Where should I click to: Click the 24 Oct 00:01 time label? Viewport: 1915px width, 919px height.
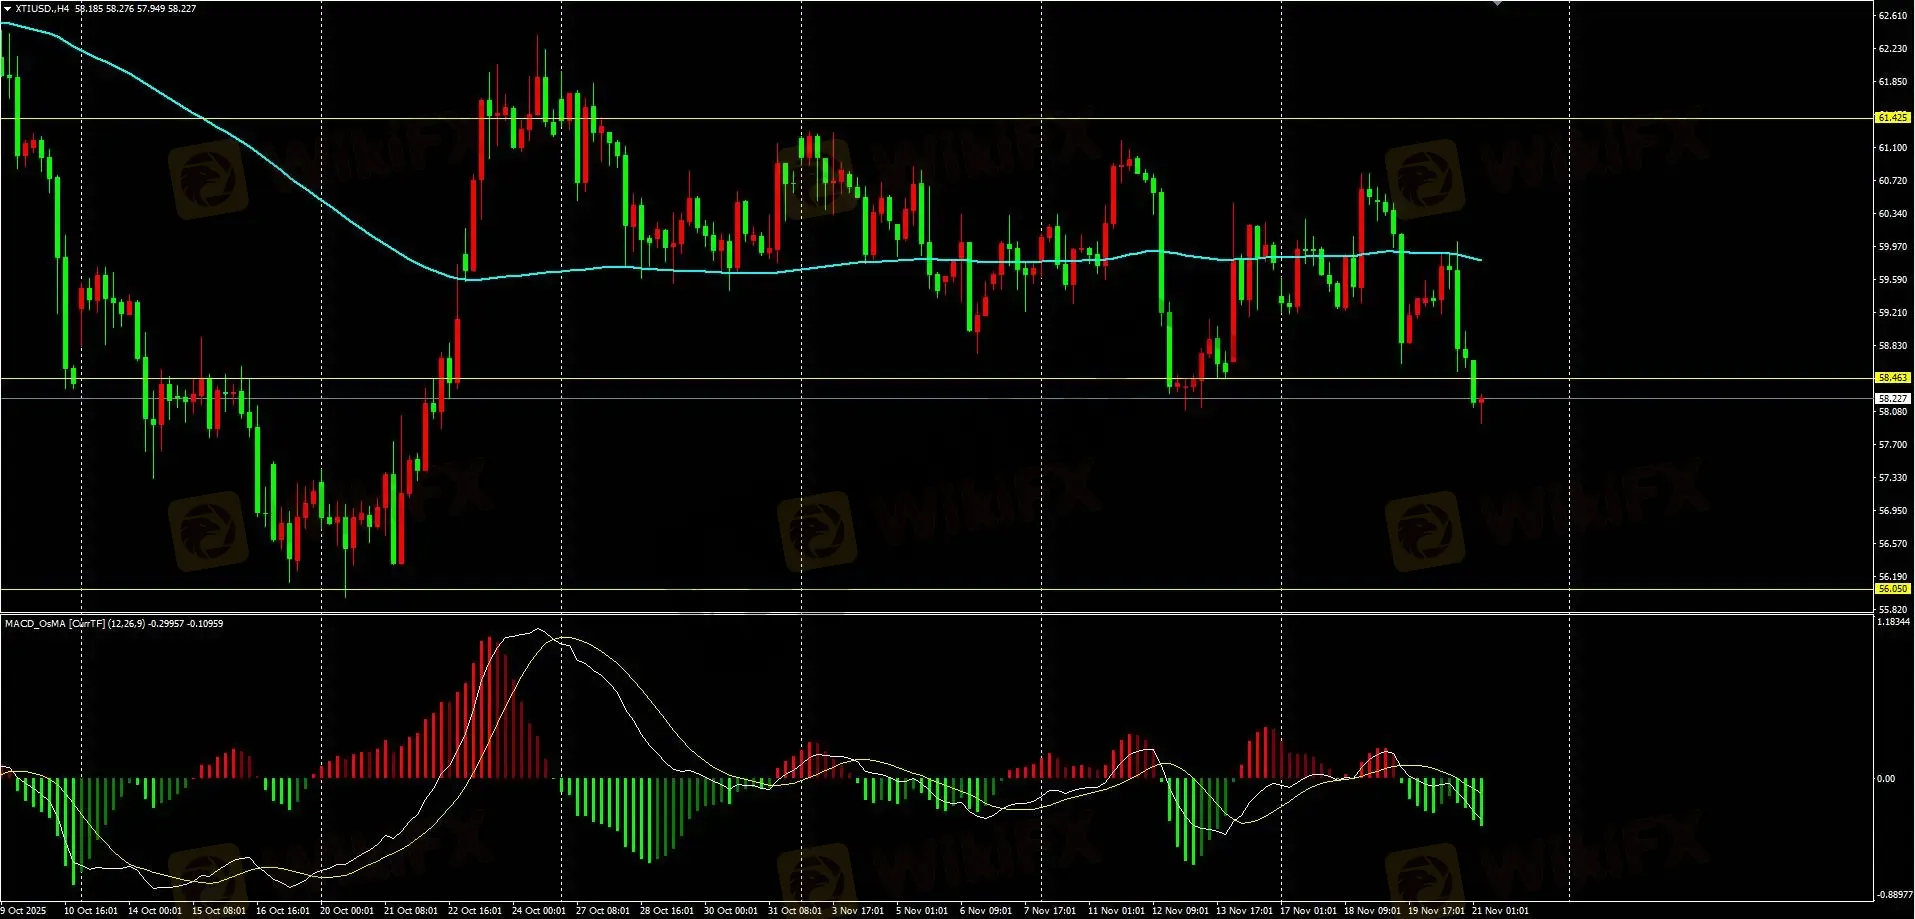539,911
